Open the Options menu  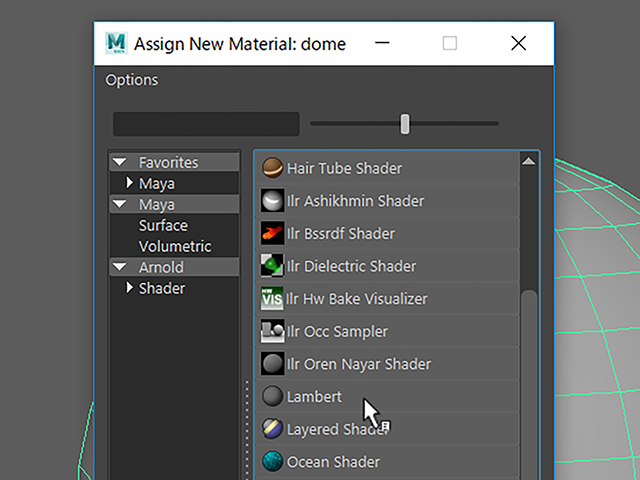click(131, 80)
